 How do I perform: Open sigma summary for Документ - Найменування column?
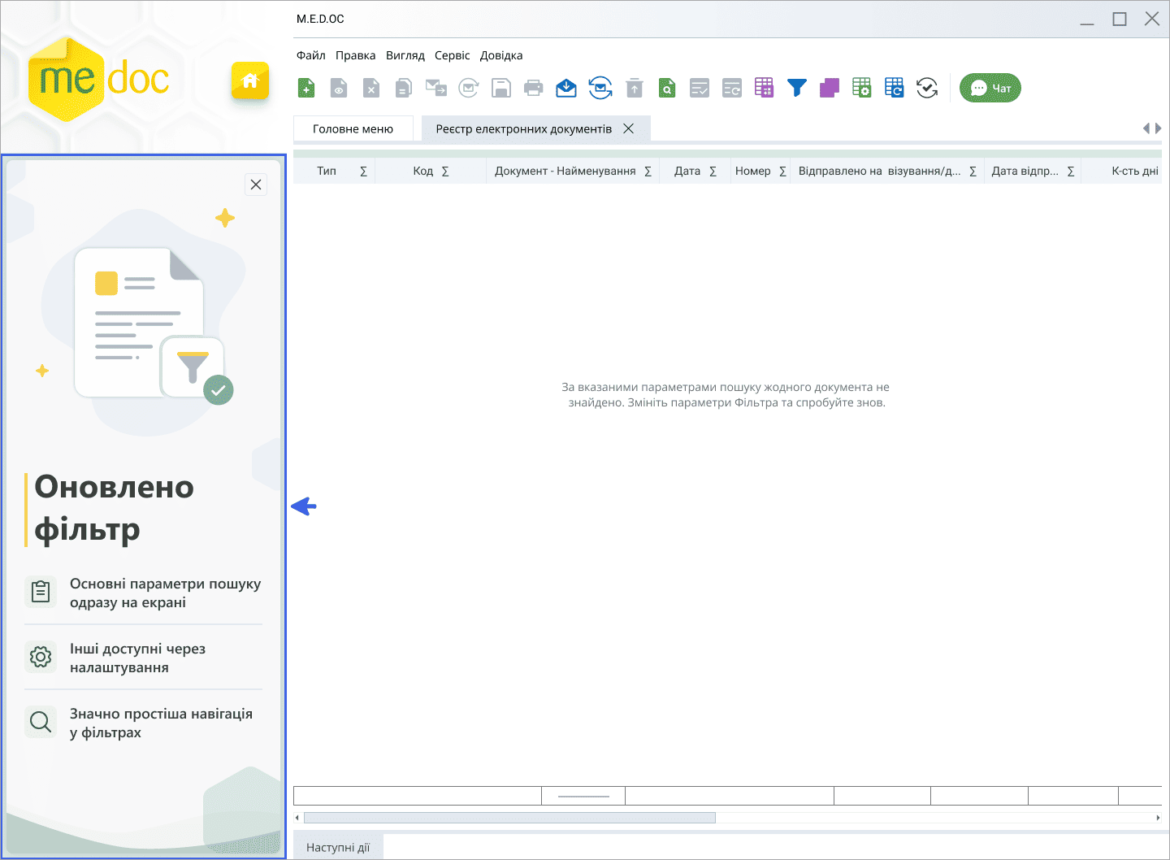point(648,172)
